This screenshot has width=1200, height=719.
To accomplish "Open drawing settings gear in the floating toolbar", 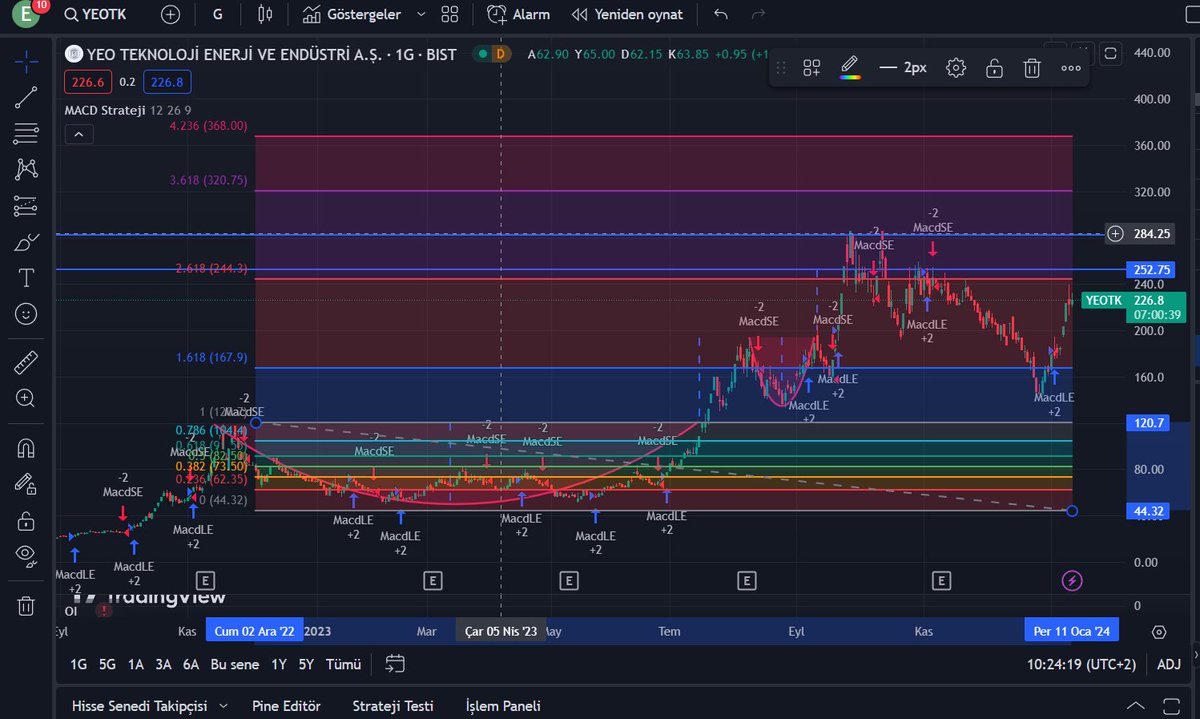I will coord(956,68).
